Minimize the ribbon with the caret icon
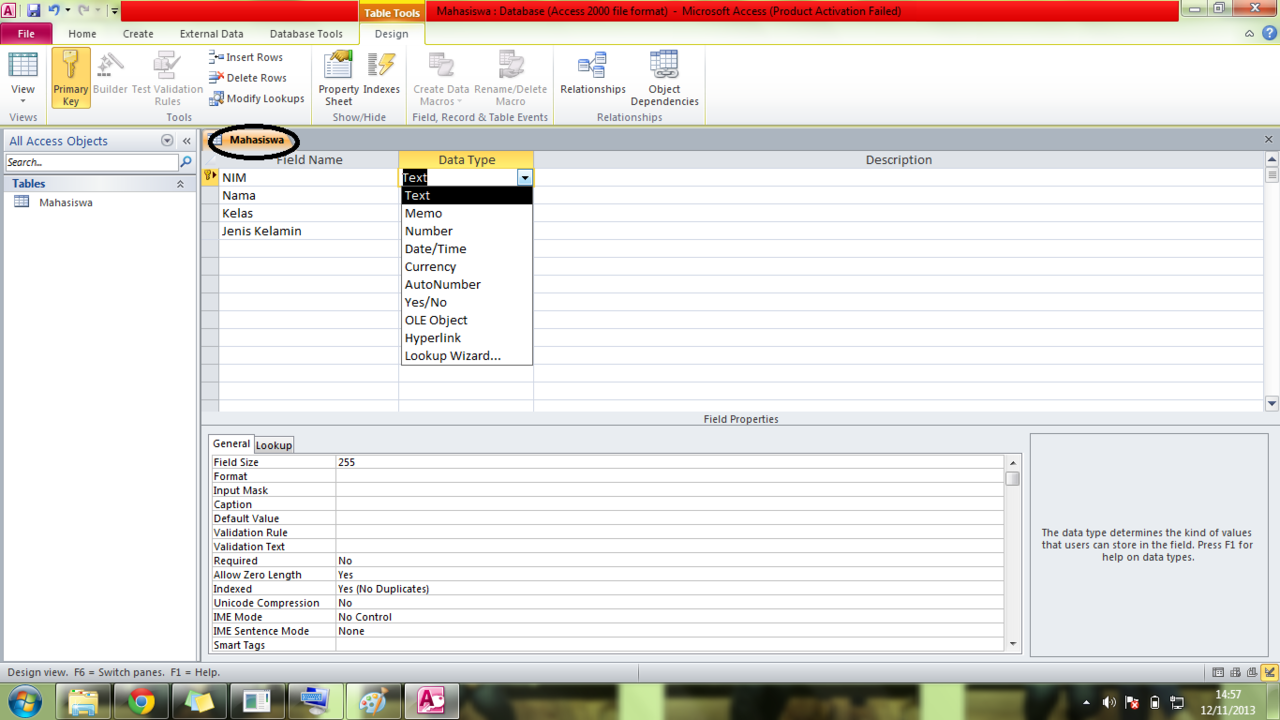This screenshot has width=1280, height=720. coord(1249,33)
